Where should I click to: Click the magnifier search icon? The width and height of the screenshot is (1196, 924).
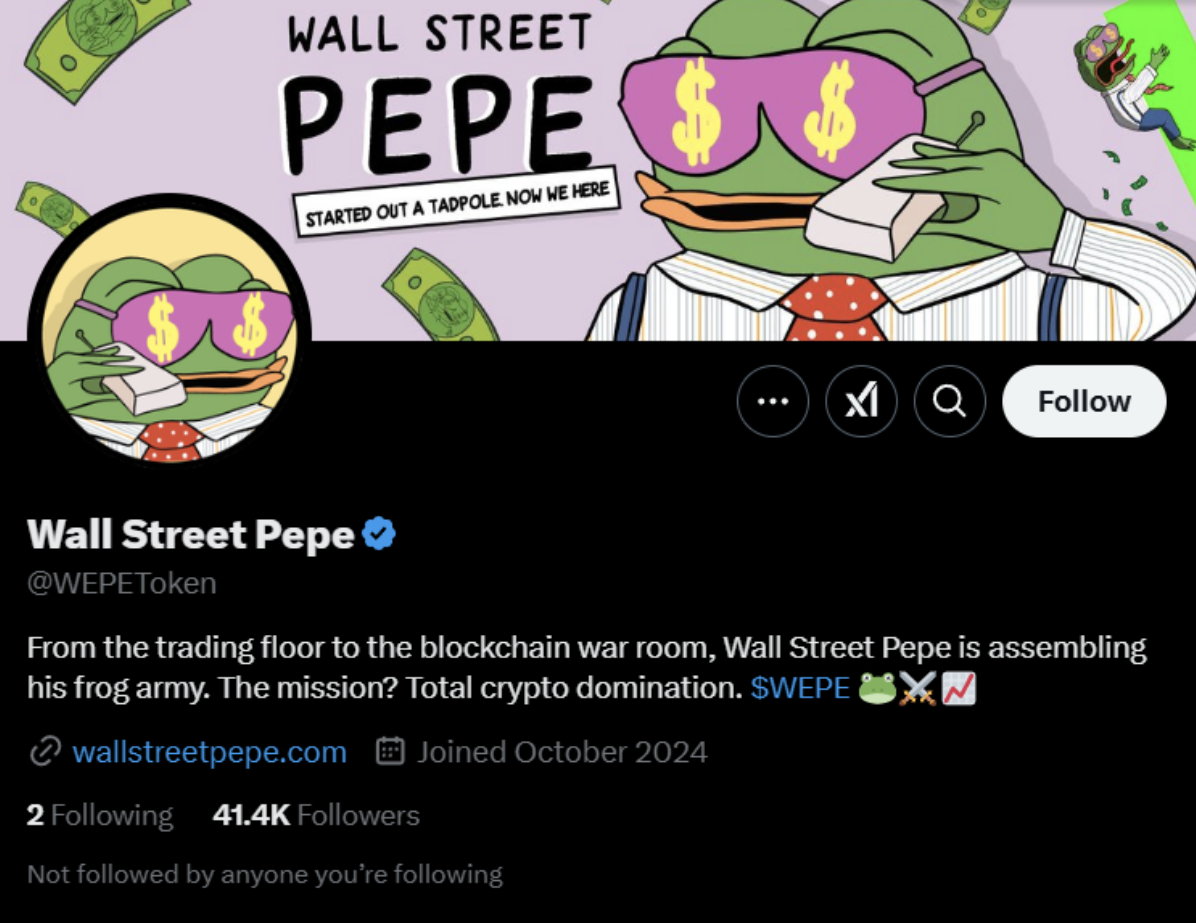(x=949, y=401)
